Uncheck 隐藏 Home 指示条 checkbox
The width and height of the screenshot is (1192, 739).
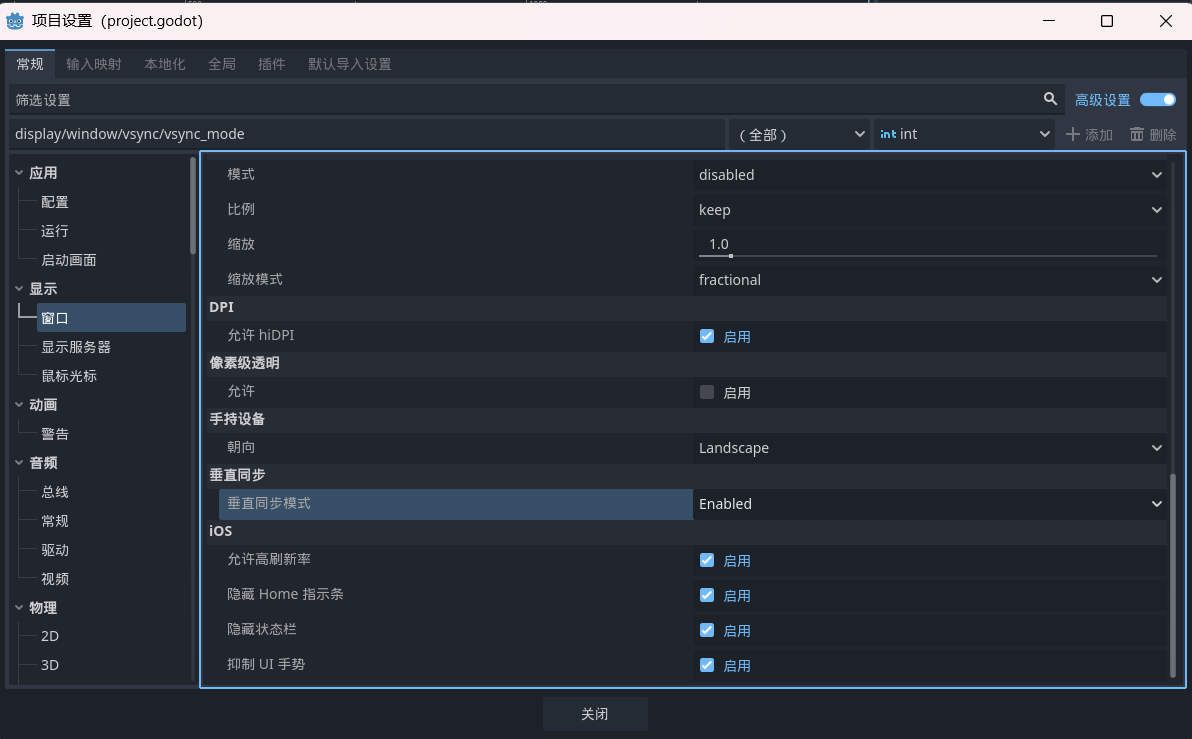[707, 595]
